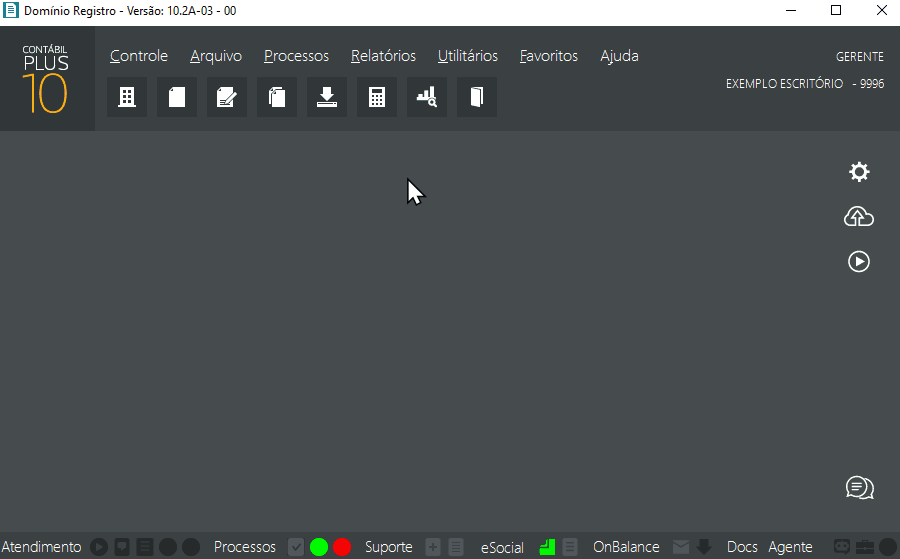Click the Contábil Plus 10 logo
Viewport: 900px width, 559px height.
pyautogui.click(x=46, y=79)
